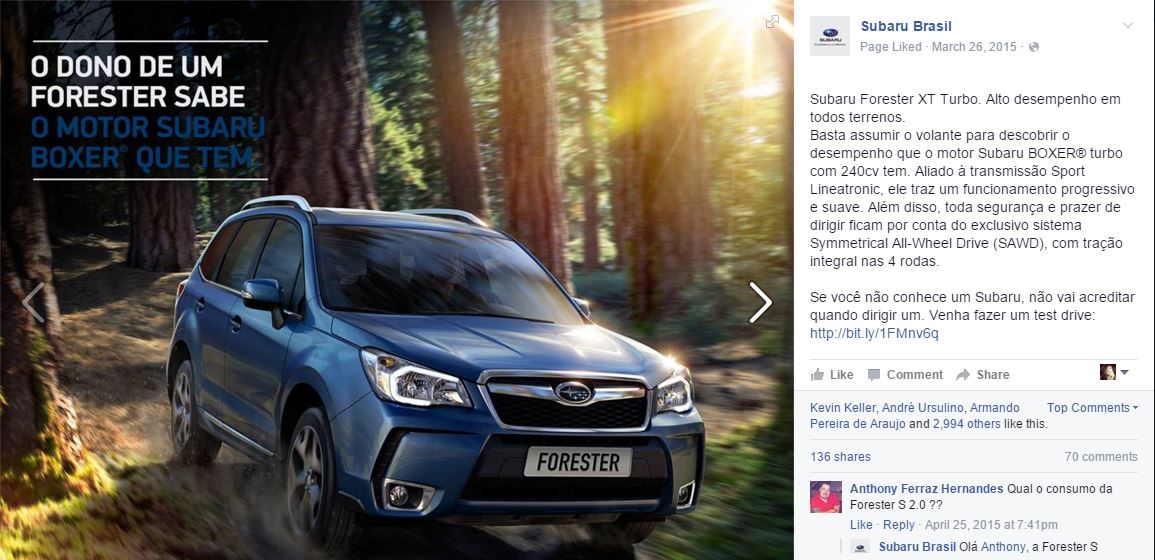The height and width of the screenshot is (560, 1155).
Task: Share the post using Share arrow
Action: coord(983,374)
